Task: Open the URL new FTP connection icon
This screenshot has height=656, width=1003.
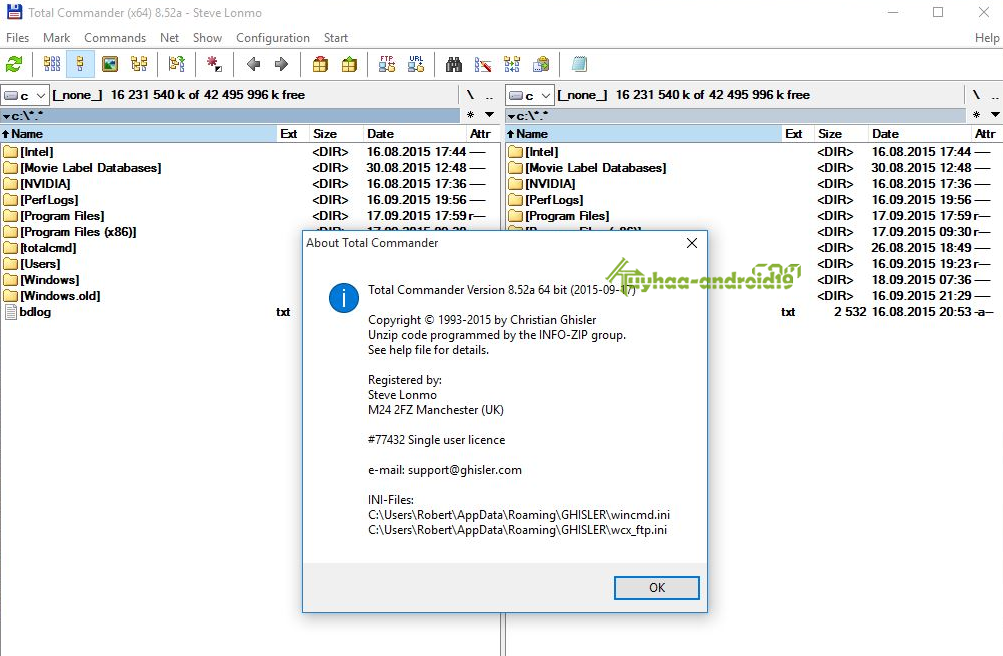Action: point(416,64)
